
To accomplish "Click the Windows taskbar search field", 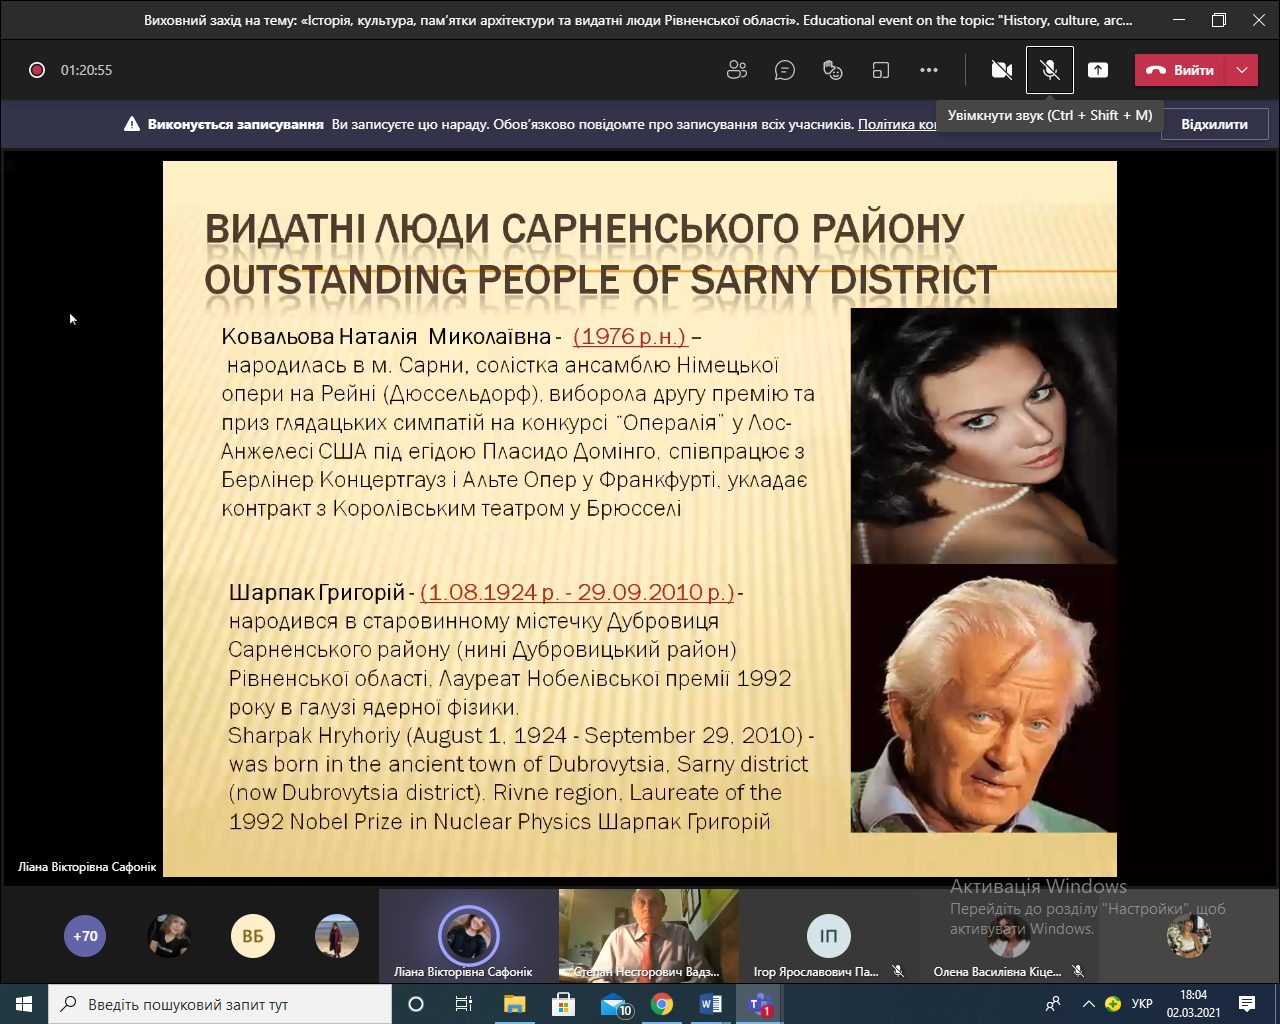I will [220, 1004].
